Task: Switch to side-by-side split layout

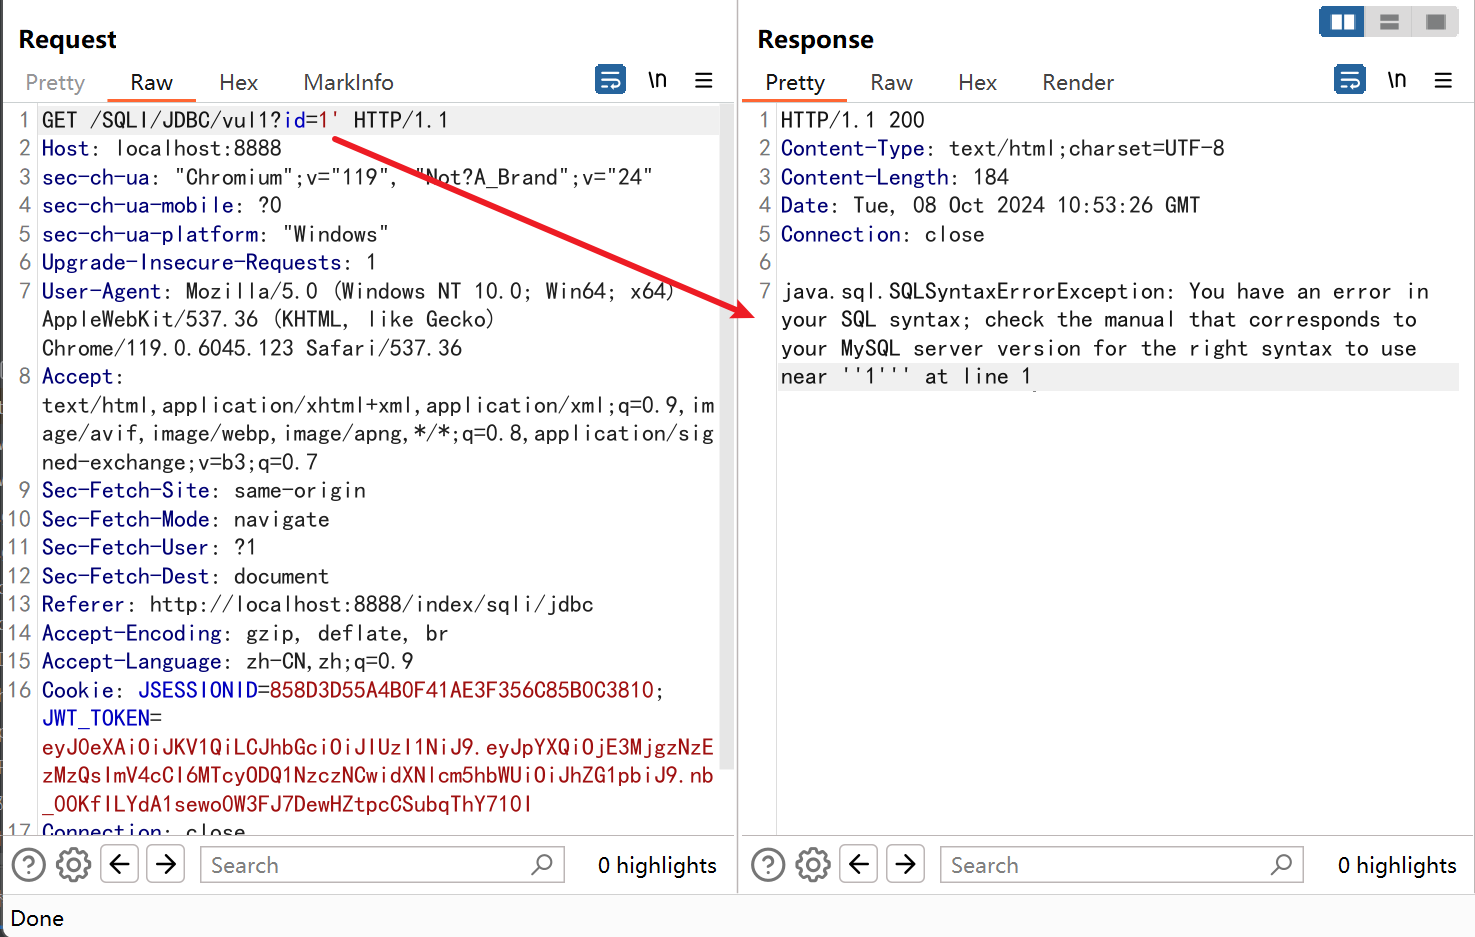Action: tap(1342, 22)
